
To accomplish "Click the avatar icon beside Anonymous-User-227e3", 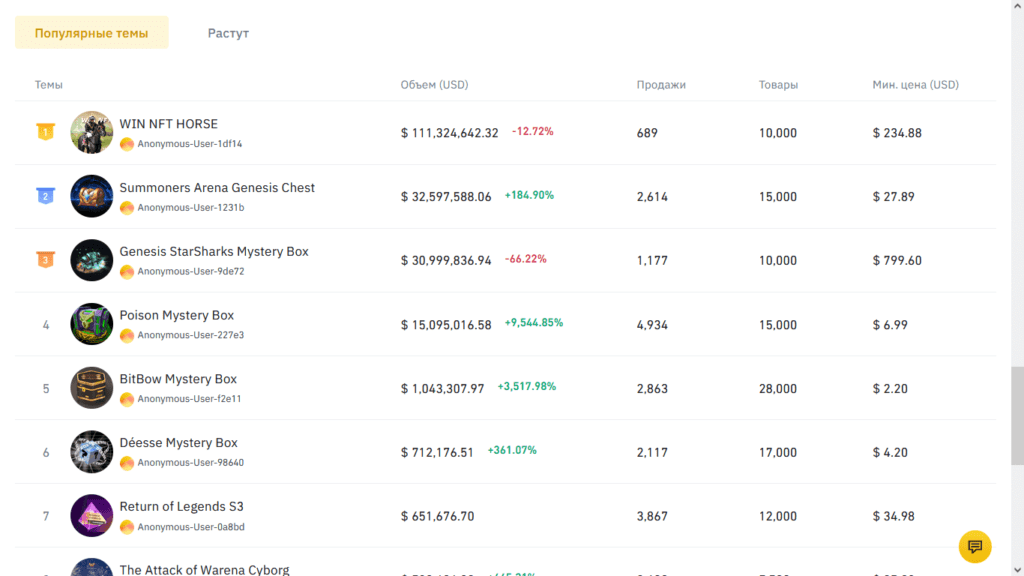I will pyautogui.click(x=127, y=335).
